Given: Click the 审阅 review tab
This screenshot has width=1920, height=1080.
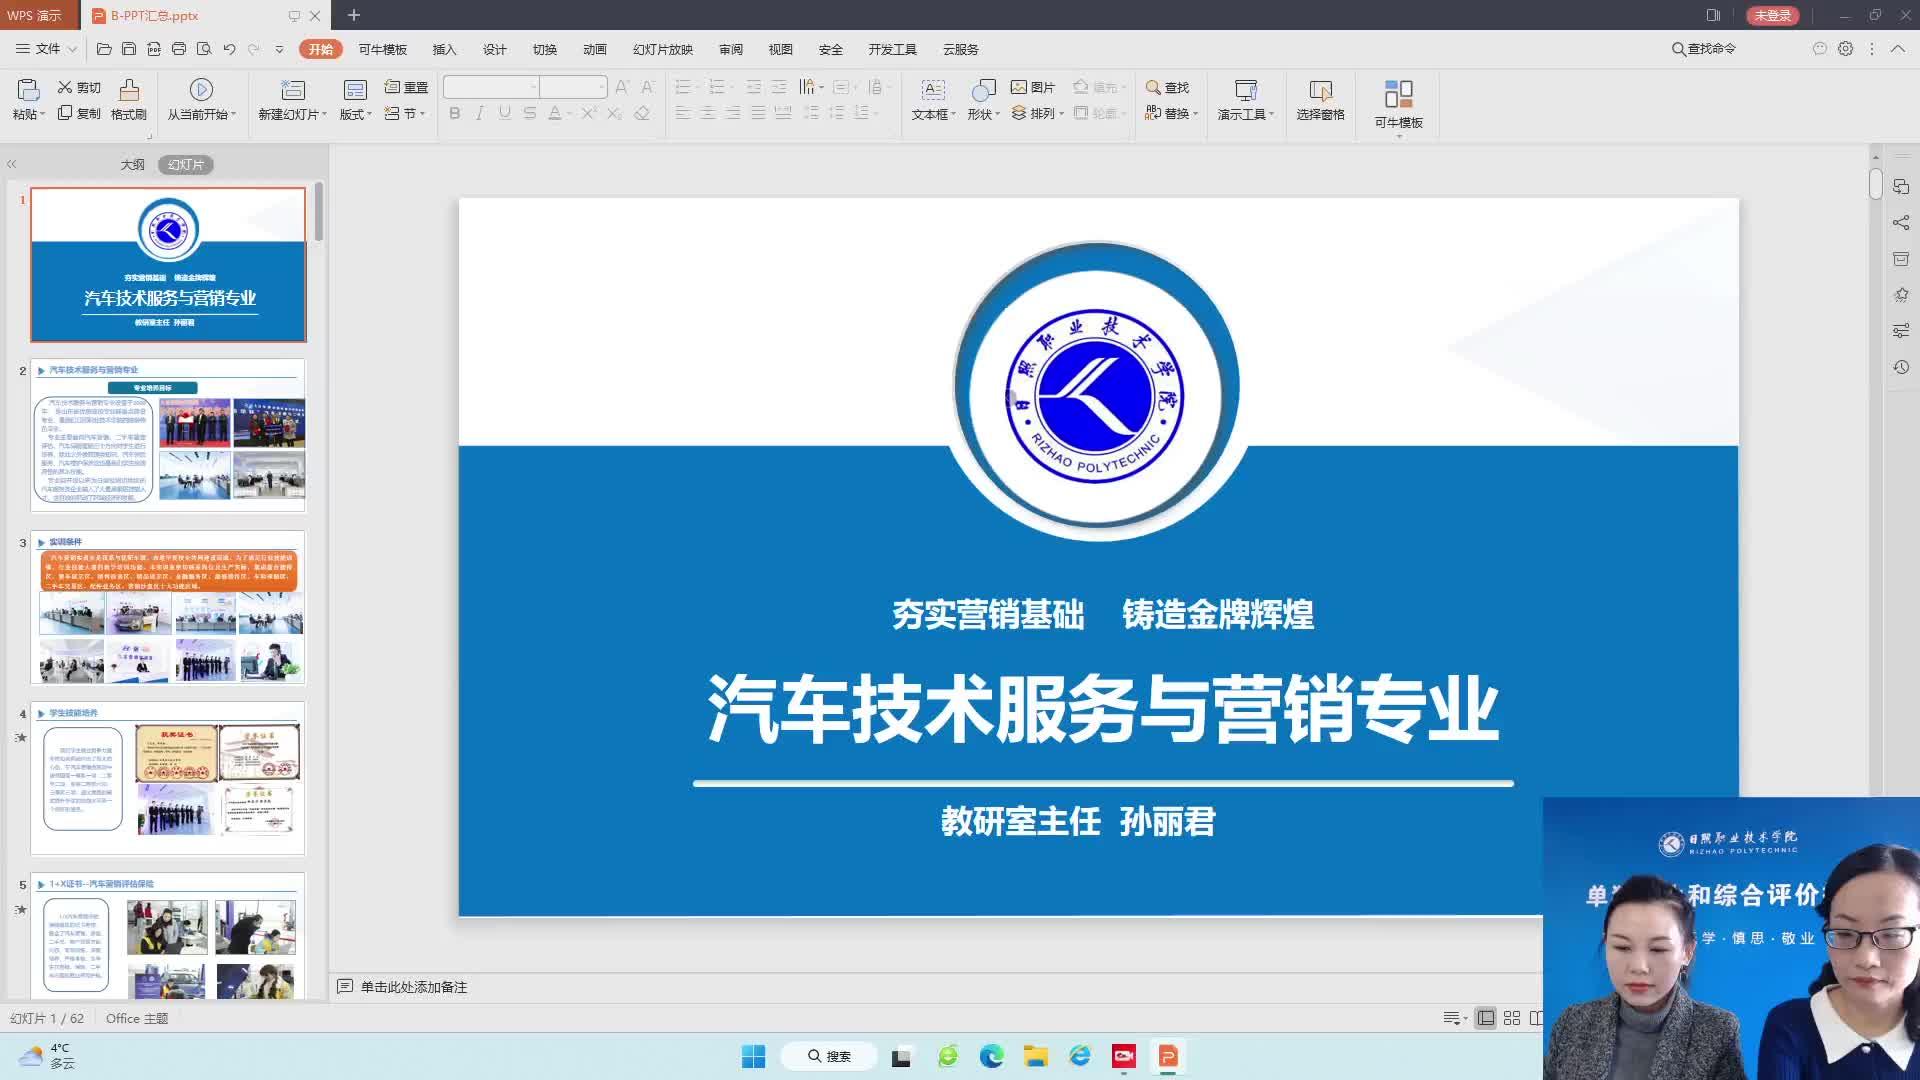Looking at the screenshot, I should point(731,49).
